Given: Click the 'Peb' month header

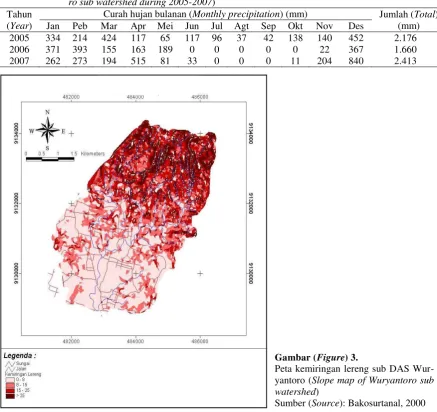Looking at the screenshot, I should tap(80, 26).
